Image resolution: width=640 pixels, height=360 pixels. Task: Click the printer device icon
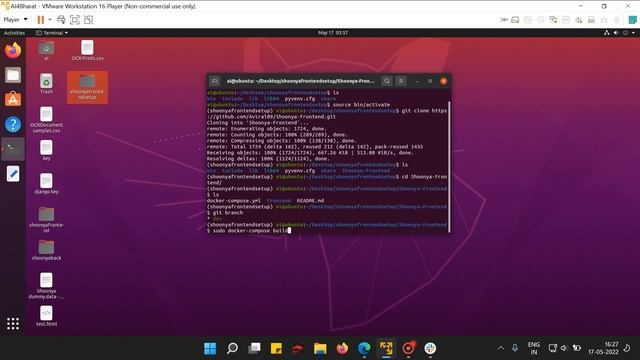point(591,20)
